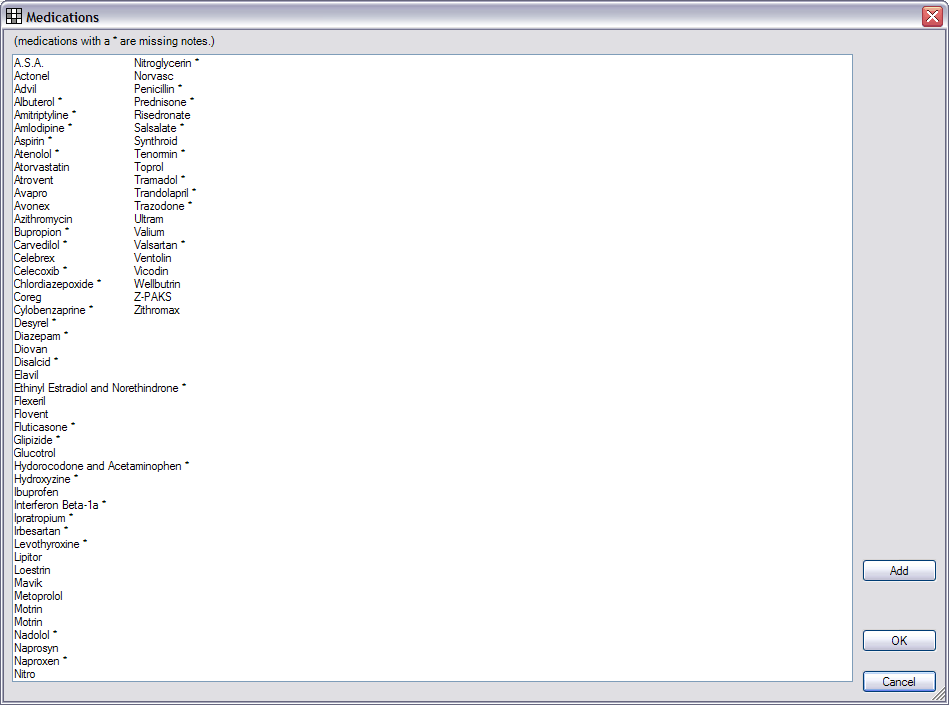Select Bupropion entry

click(41, 232)
